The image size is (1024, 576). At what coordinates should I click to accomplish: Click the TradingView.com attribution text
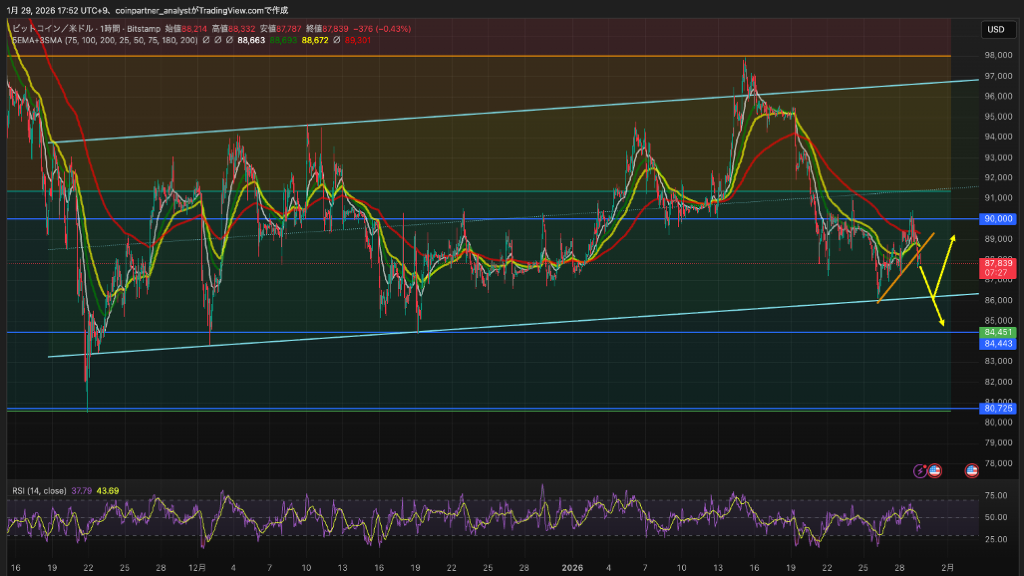pos(232,10)
